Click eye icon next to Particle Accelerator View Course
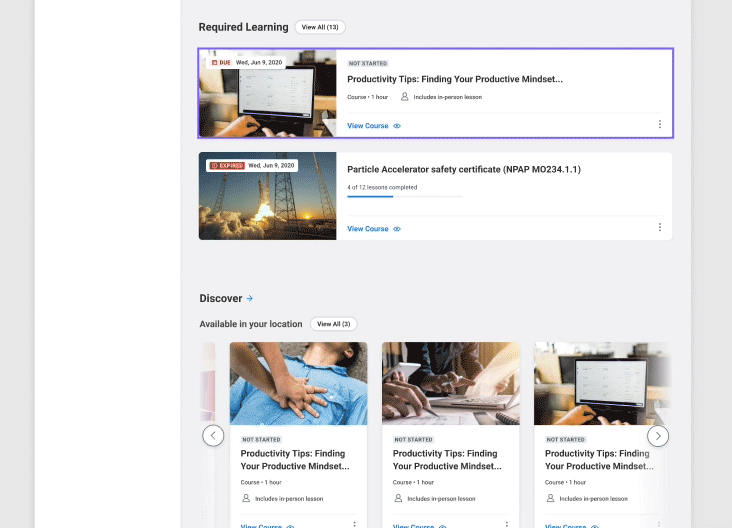The height and width of the screenshot is (528, 732). click(397, 229)
